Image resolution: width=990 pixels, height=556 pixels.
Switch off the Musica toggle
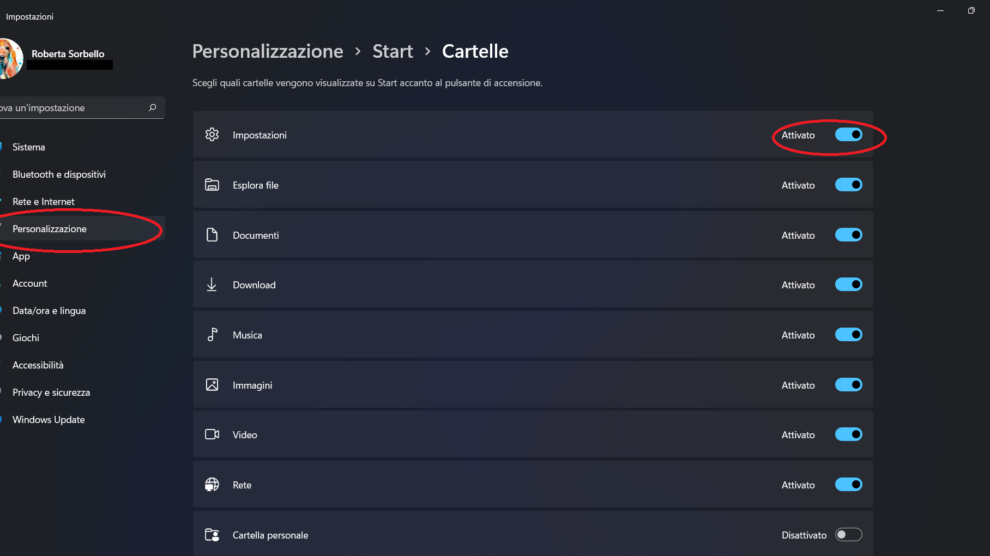pyautogui.click(x=848, y=335)
